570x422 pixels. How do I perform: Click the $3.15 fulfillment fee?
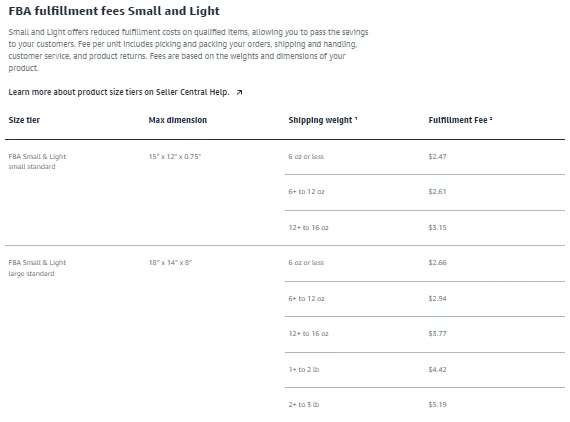(437, 228)
